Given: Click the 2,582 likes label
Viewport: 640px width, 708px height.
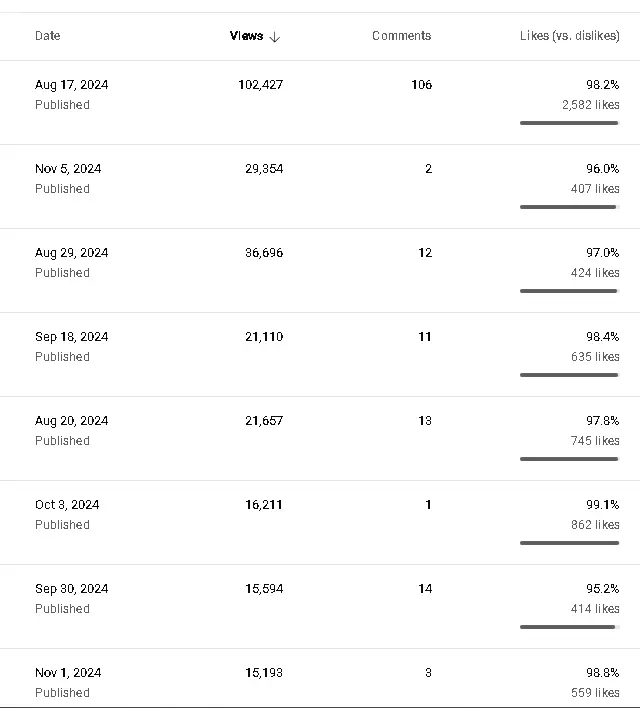Looking at the screenshot, I should coord(591,105).
